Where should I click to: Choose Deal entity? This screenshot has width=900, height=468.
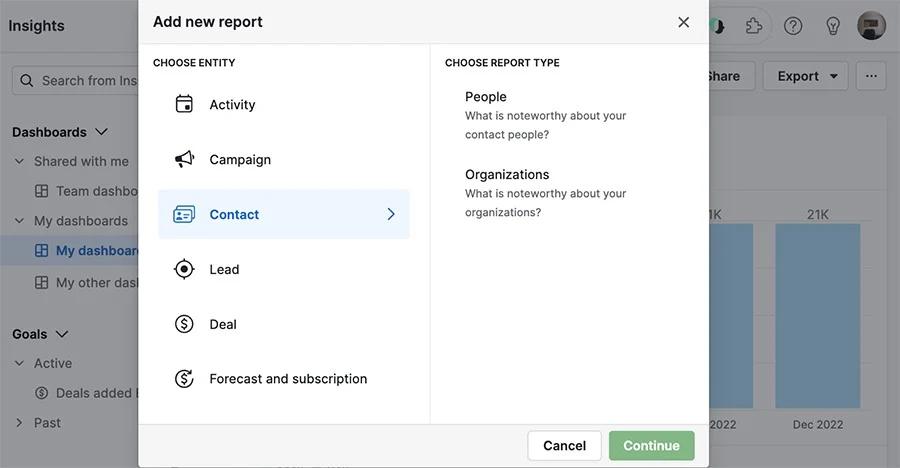[x=284, y=324]
